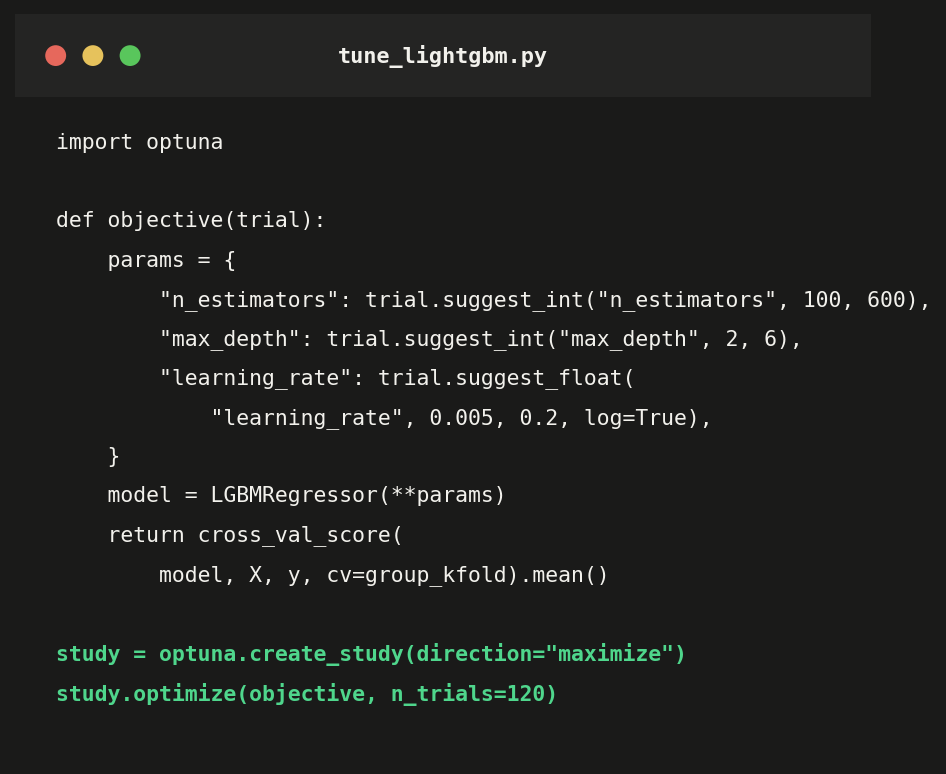Screen dimensions: 946x774
Task: Click the highlighted optuna.create_study line
Action: [x=371, y=654]
